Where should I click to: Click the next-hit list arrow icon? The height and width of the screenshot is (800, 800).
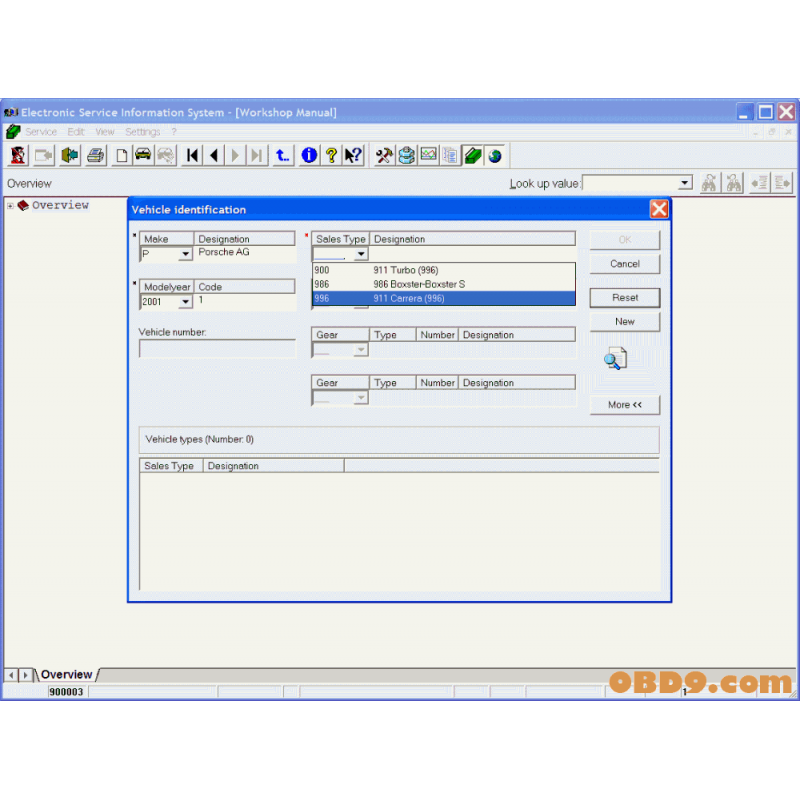(x=782, y=183)
